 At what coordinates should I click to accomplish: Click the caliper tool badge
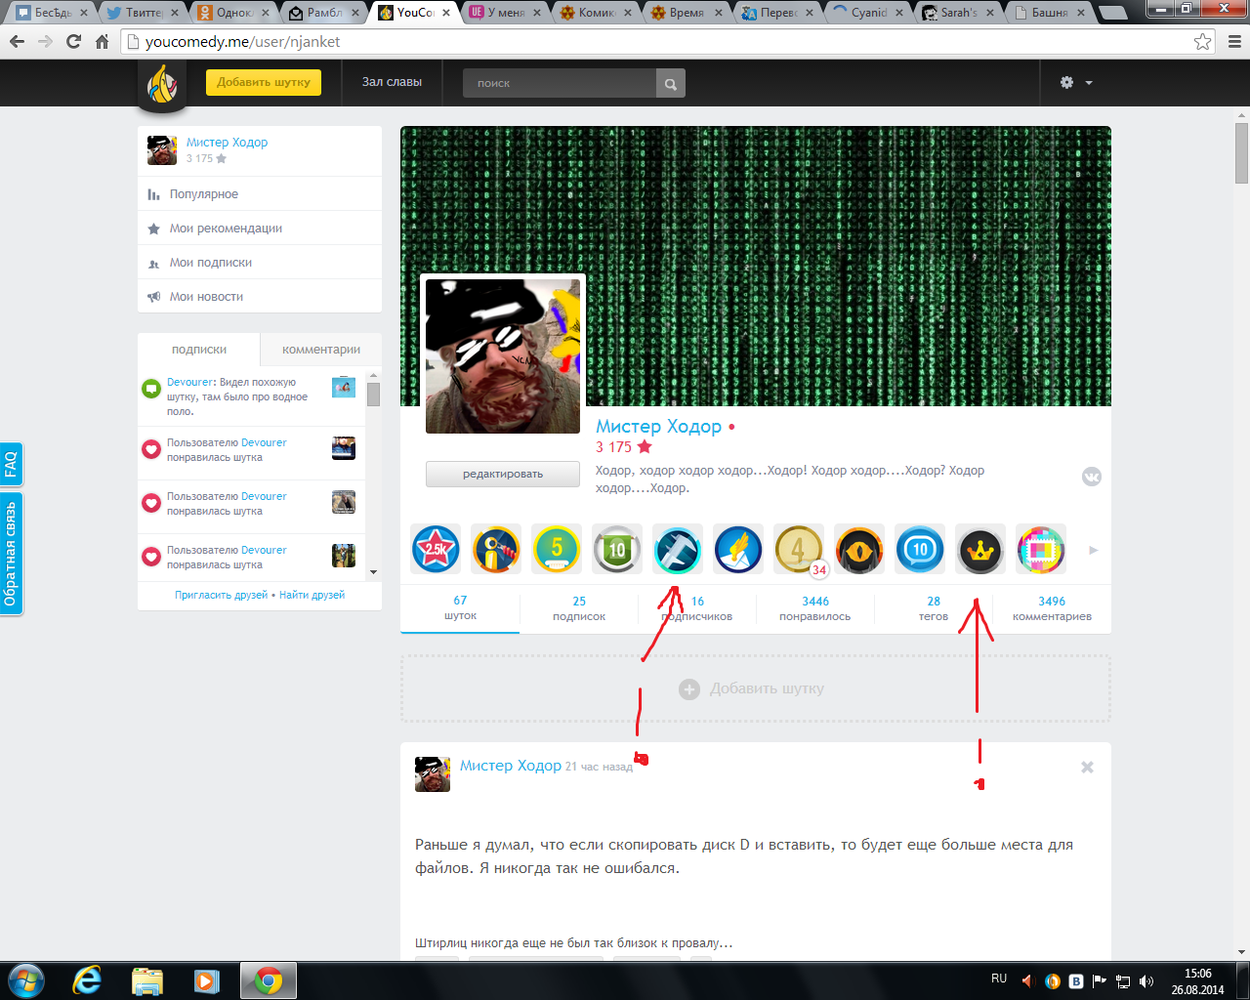click(678, 549)
